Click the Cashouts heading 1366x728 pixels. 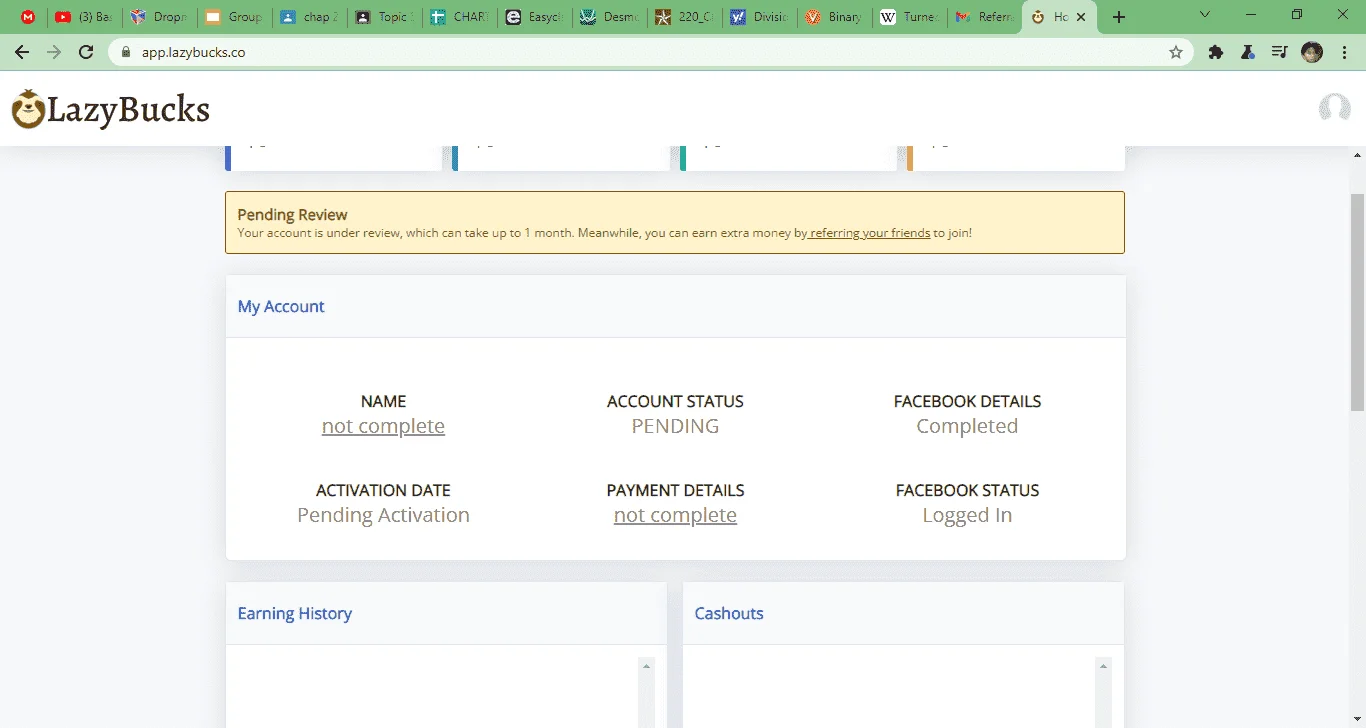[729, 613]
